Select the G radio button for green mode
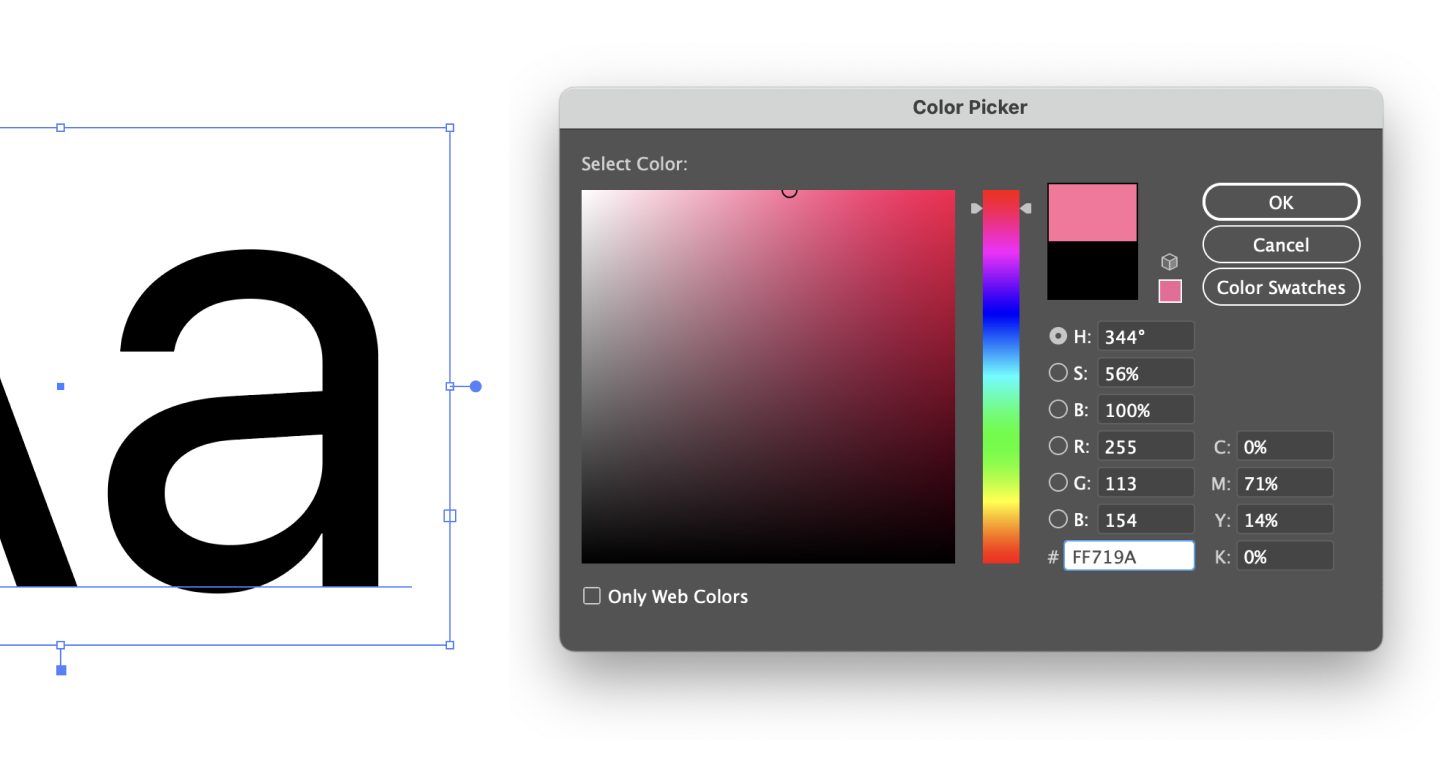The width and height of the screenshot is (1440, 775). [1057, 482]
